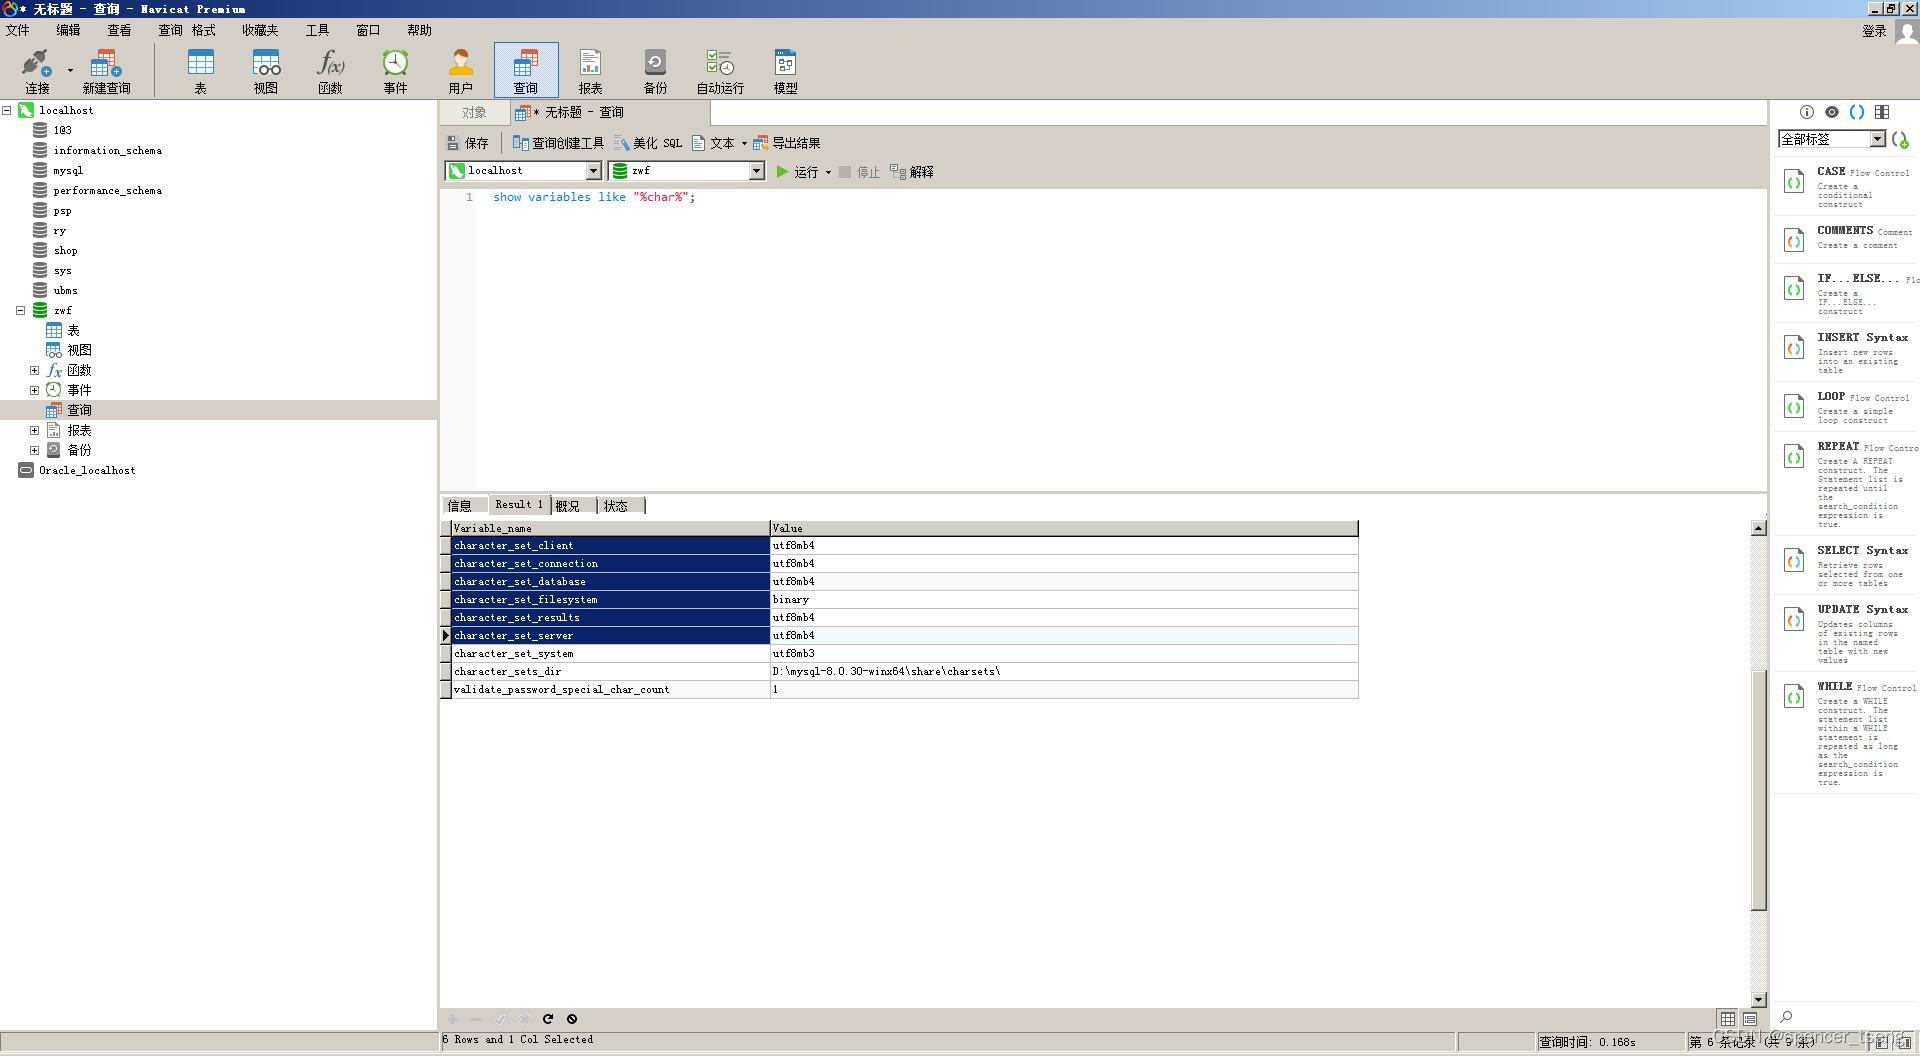The width and height of the screenshot is (1920, 1056).
Task: Refresh the result grid
Action: pyautogui.click(x=548, y=1019)
